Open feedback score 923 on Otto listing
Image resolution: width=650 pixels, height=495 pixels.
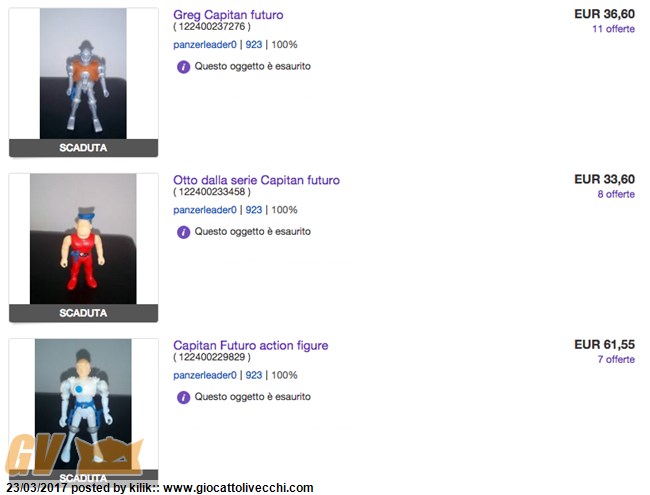coord(254,210)
